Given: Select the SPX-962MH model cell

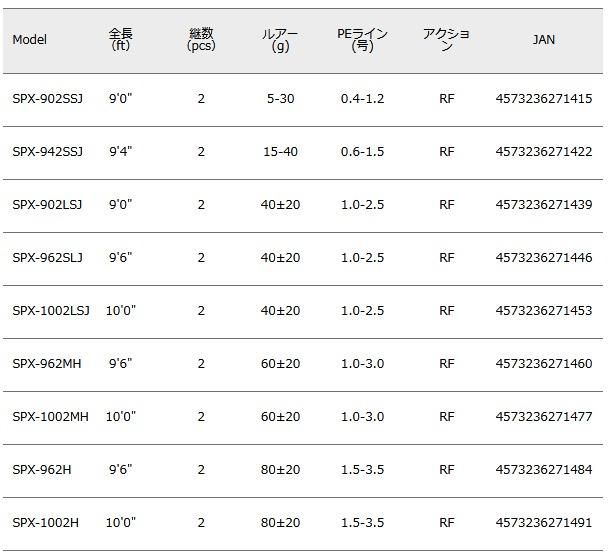Looking at the screenshot, I should click(47, 364).
